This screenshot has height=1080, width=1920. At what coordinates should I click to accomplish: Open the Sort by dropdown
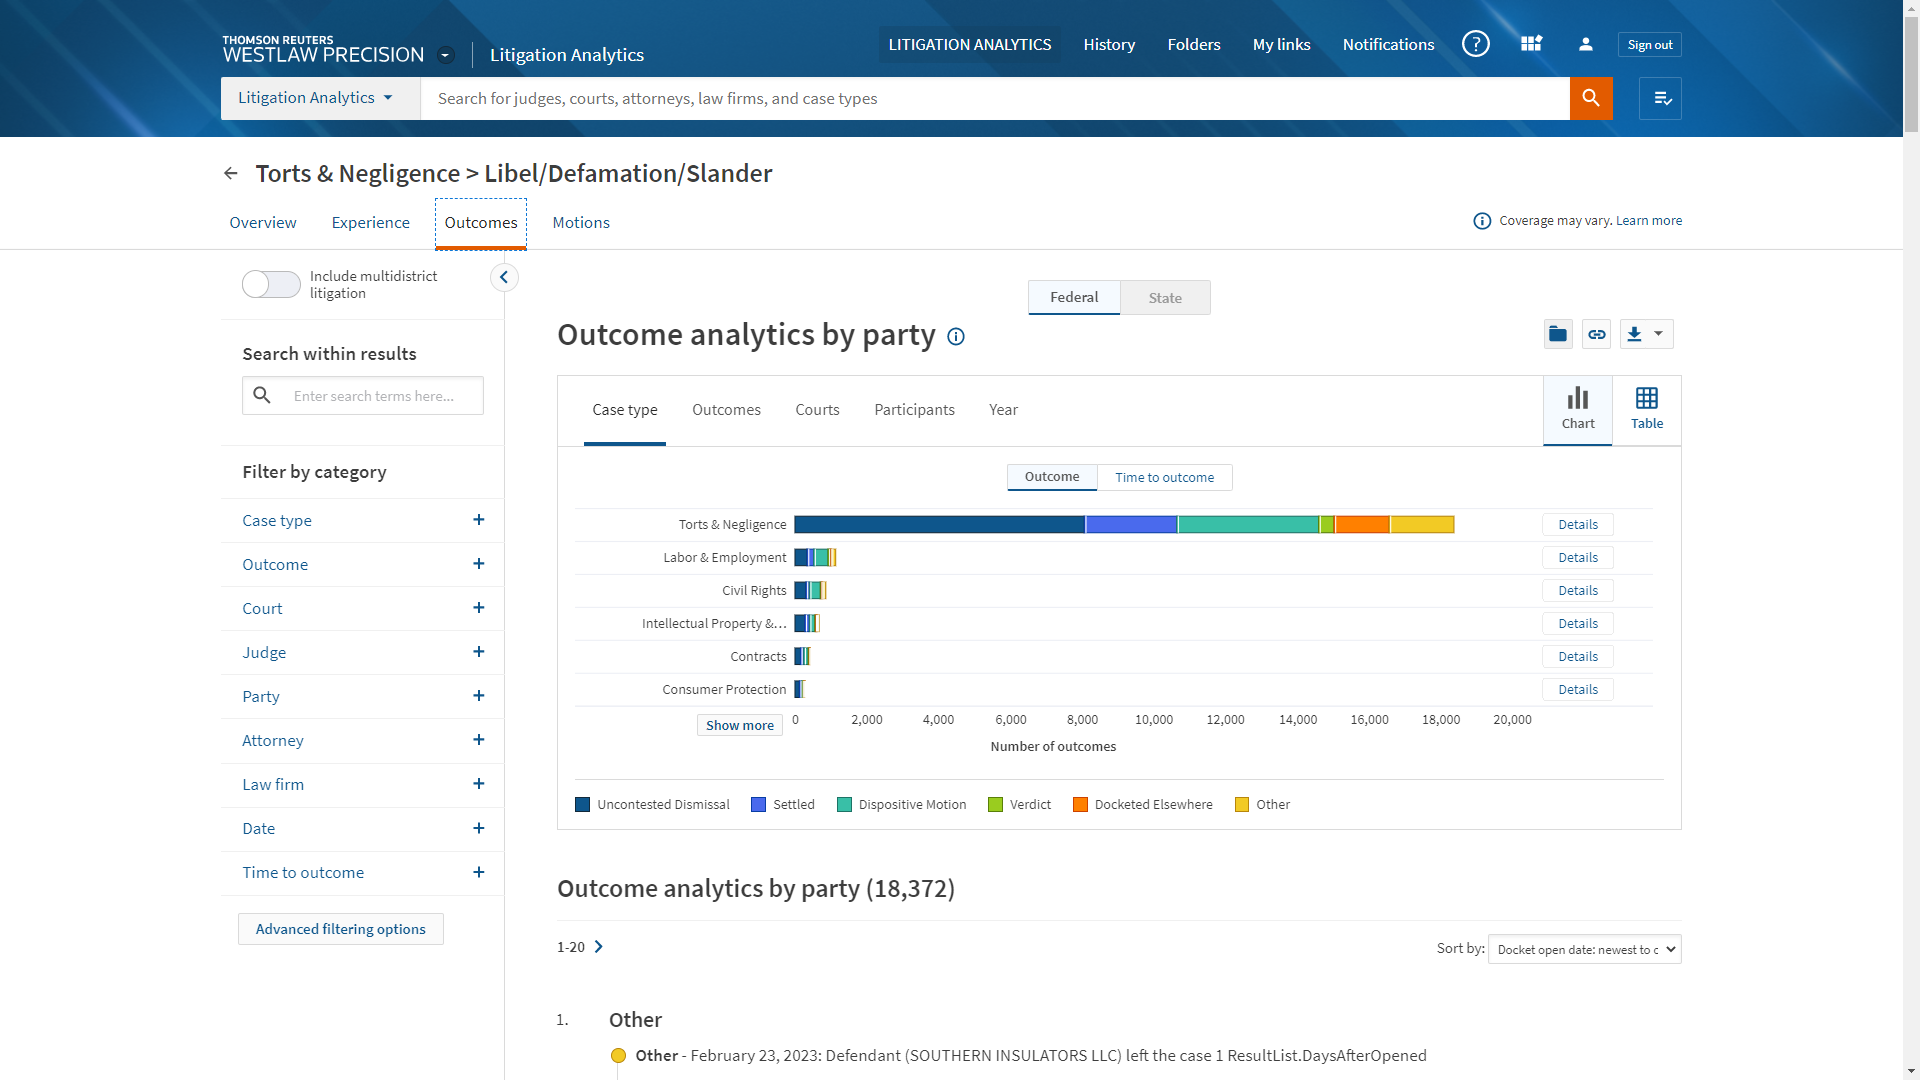point(1584,949)
